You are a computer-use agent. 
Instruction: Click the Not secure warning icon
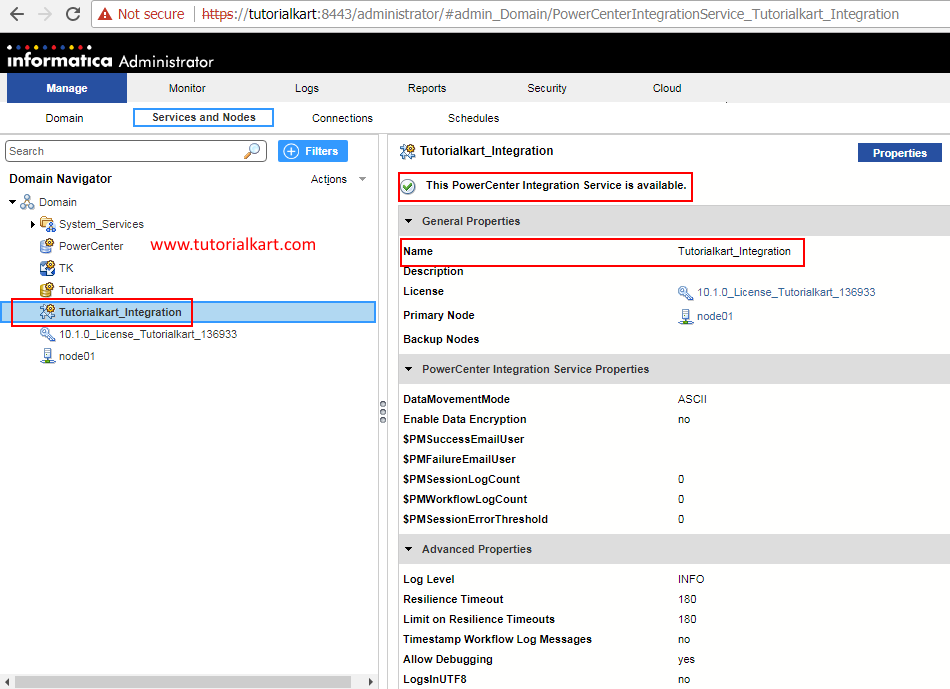(105, 14)
